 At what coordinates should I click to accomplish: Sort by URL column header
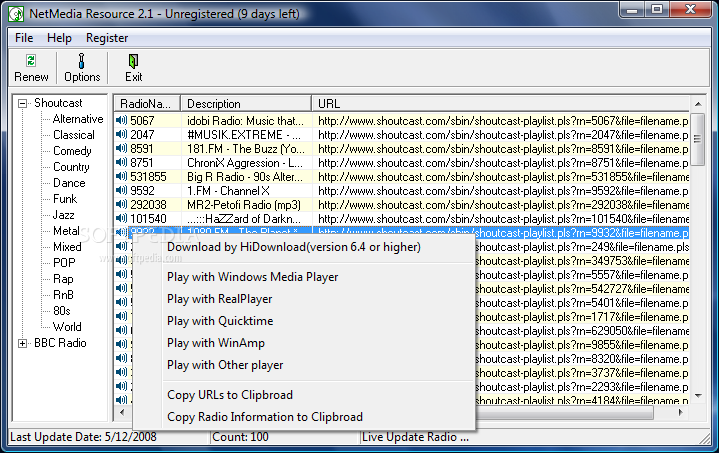[x=500, y=104]
